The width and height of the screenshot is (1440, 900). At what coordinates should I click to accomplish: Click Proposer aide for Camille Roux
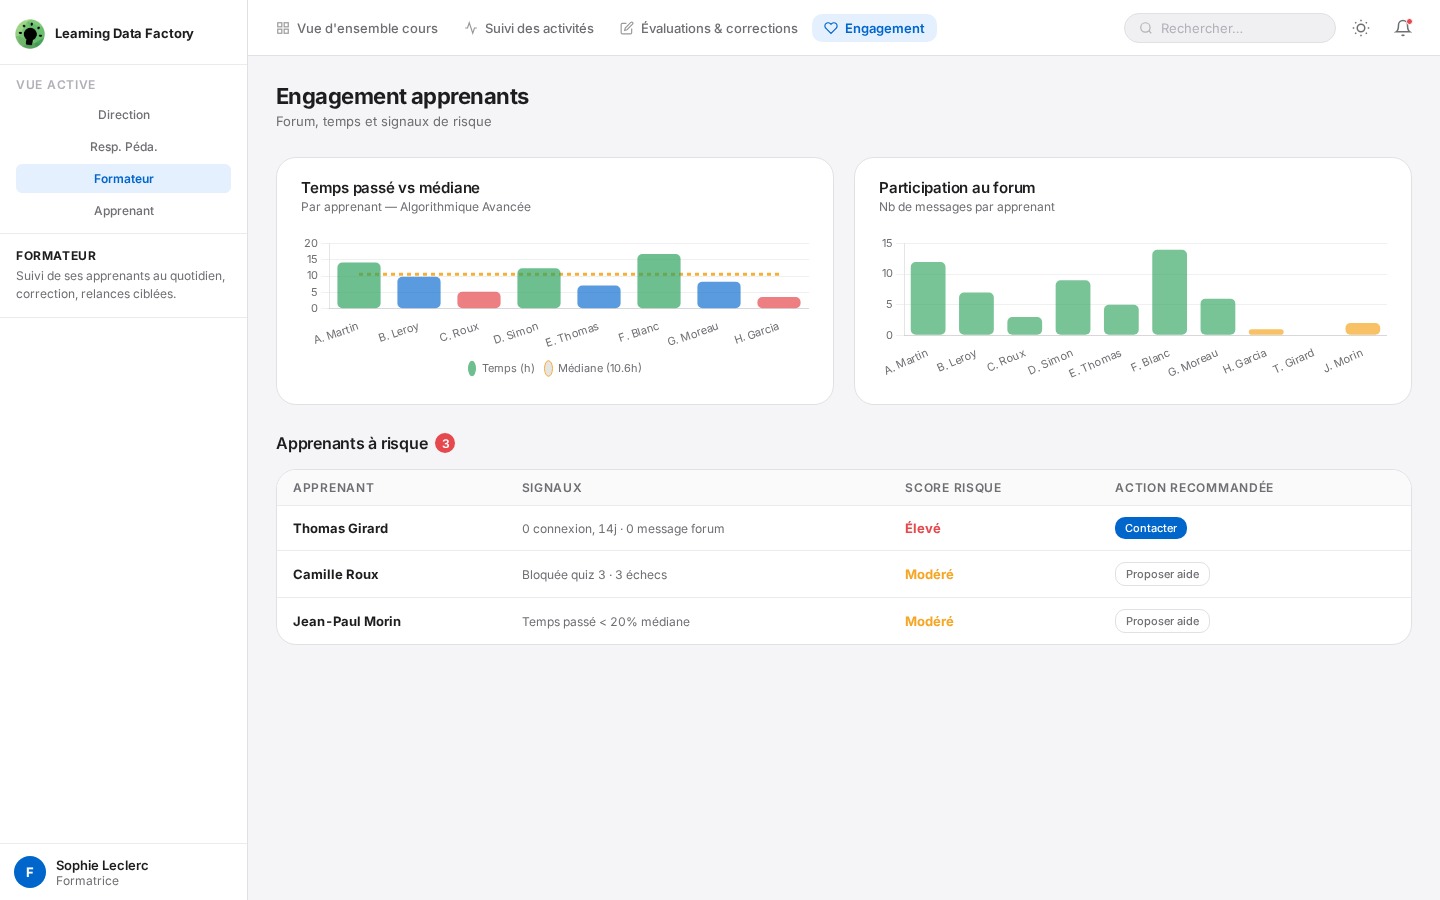[x=1162, y=574]
